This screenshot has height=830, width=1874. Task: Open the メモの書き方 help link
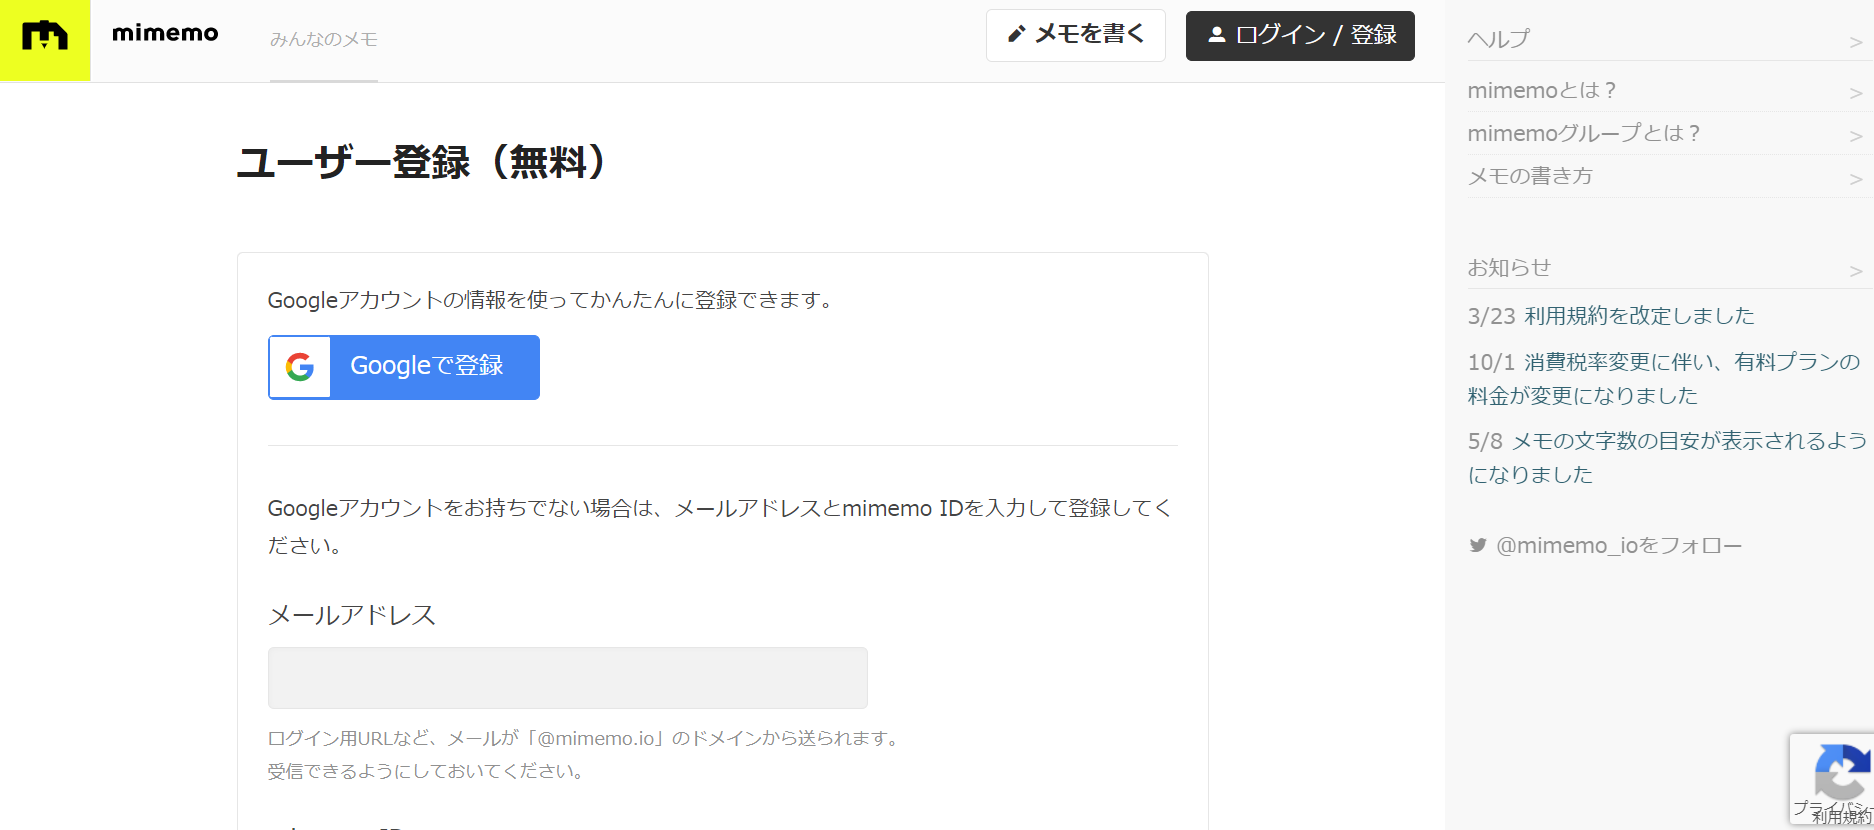1530,176
